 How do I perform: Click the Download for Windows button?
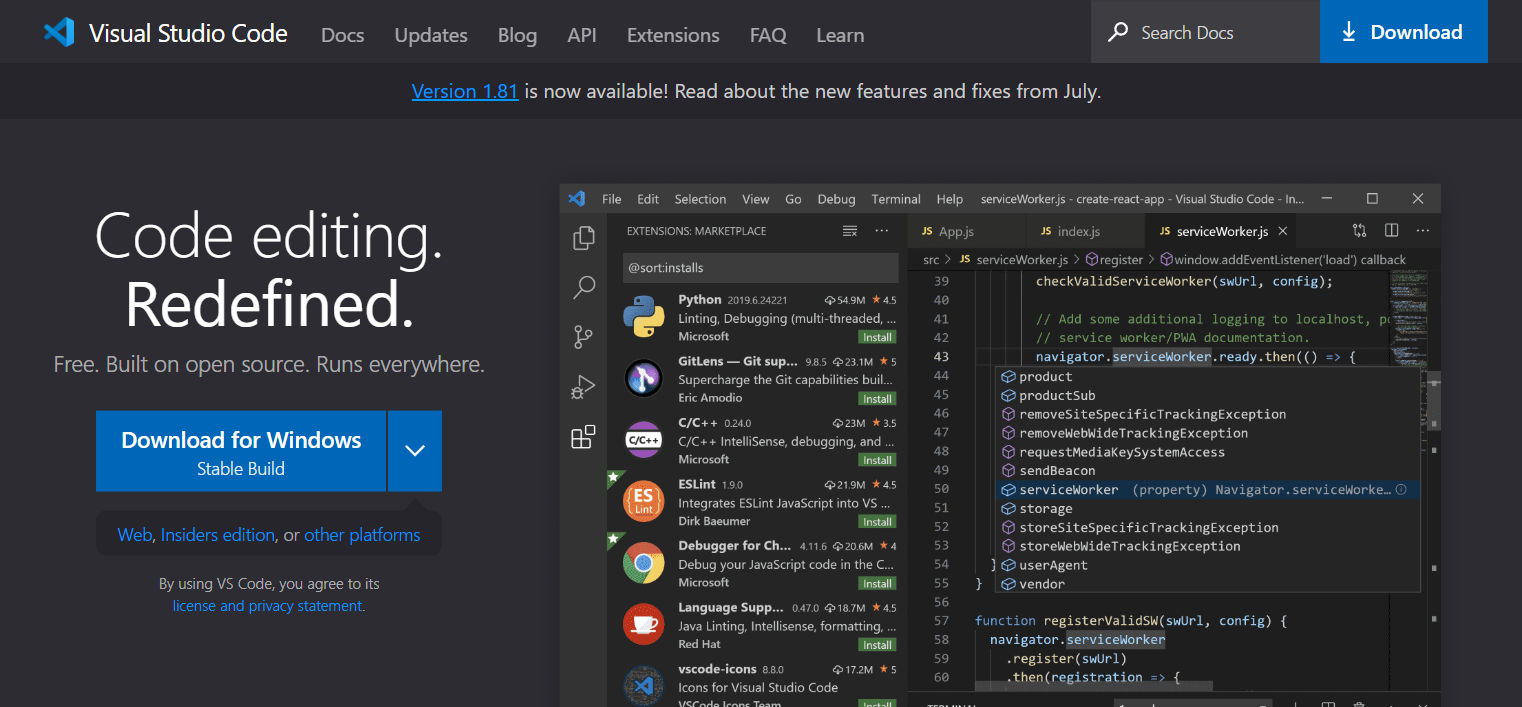[x=241, y=451]
